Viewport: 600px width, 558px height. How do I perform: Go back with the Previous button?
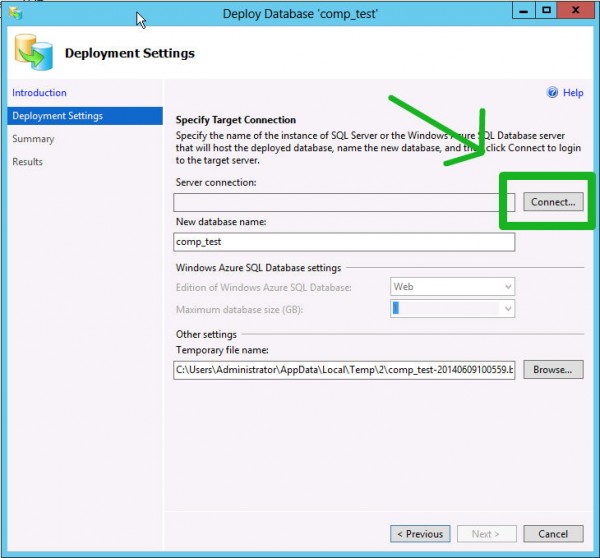[420, 534]
